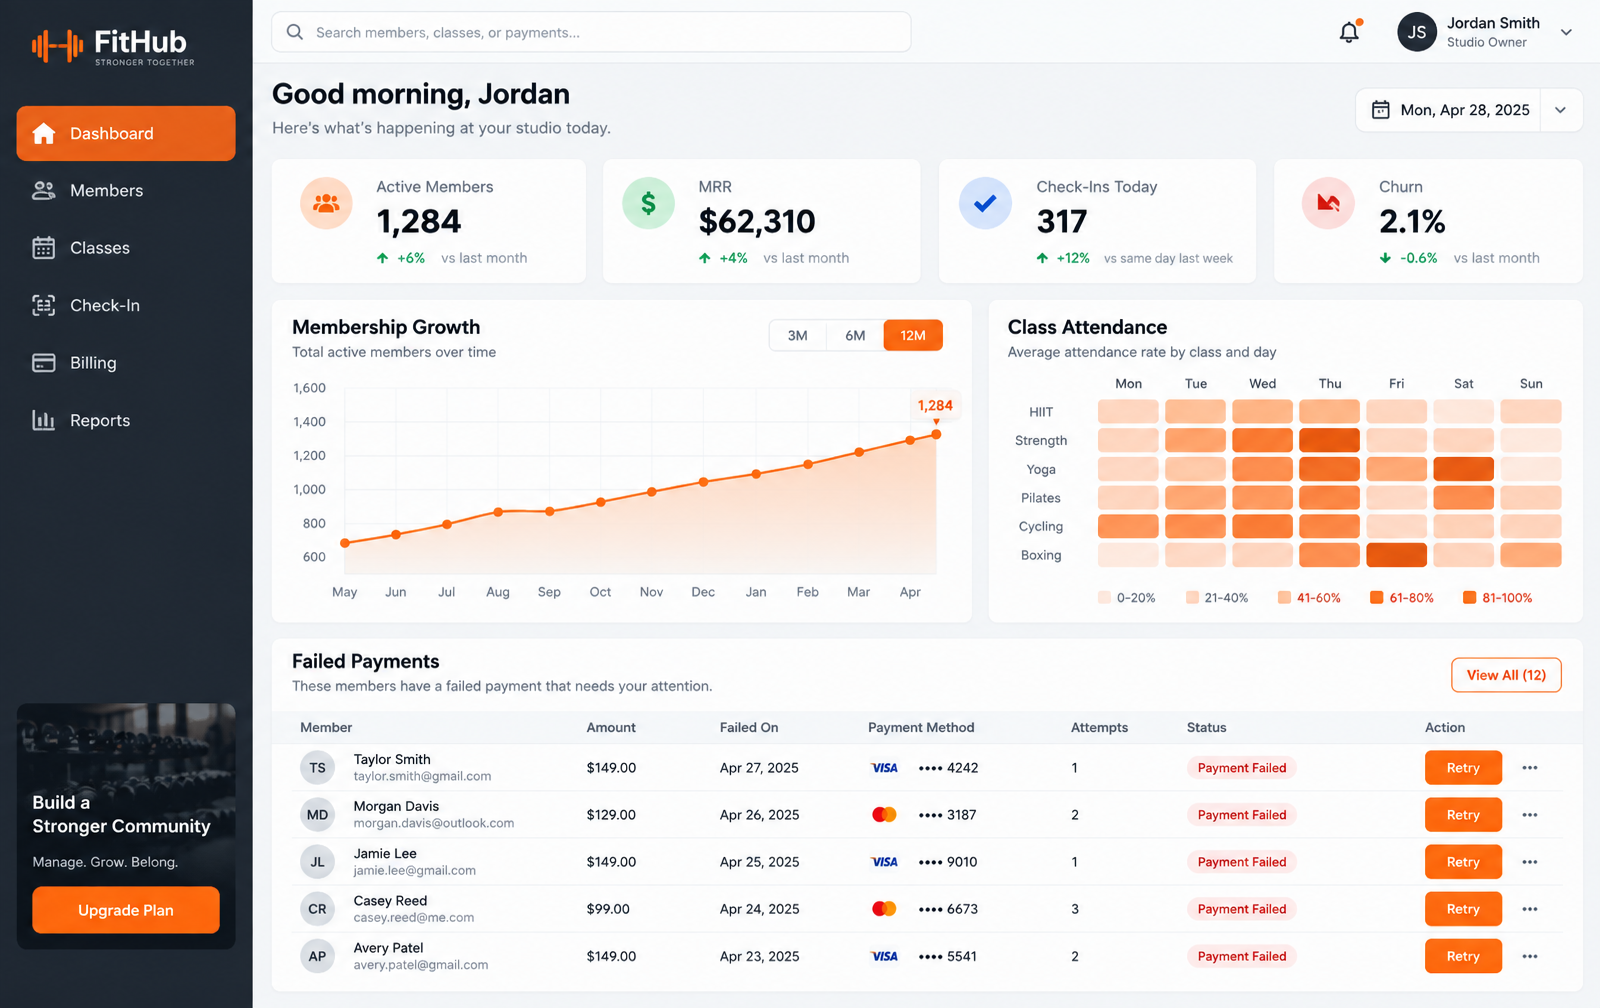Expand the Jordan Smith account menu chevron
Viewport: 1600px width, 1008px height.
[1566, 32]
